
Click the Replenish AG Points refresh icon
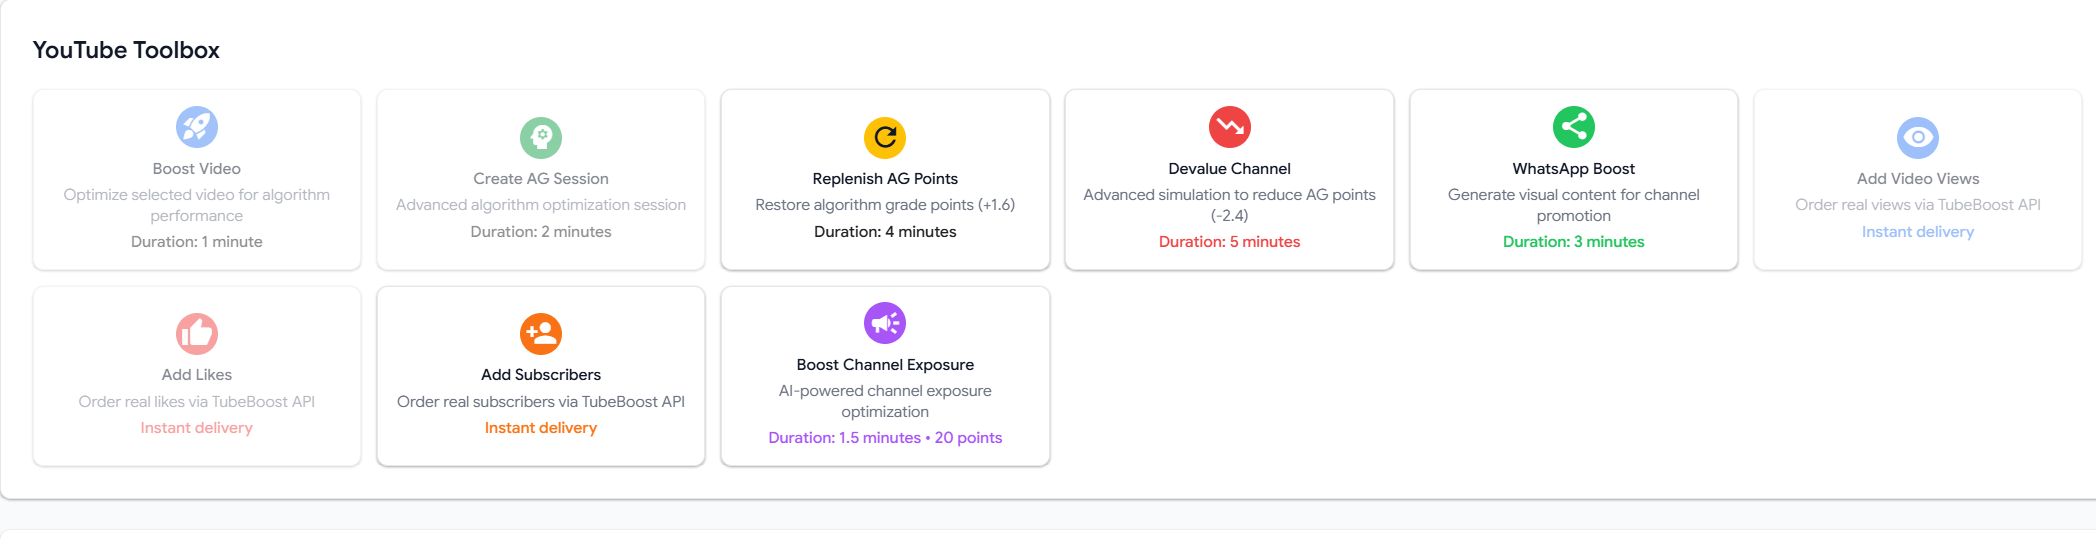885,138
